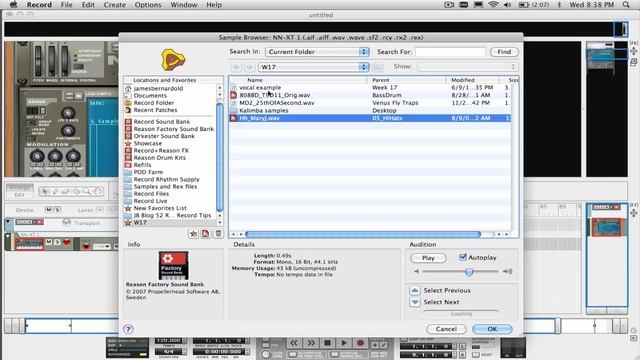Select Orkester Sound Bank location
The width and height of the screenshot is (640, 360).
click(x=160, y=136)
